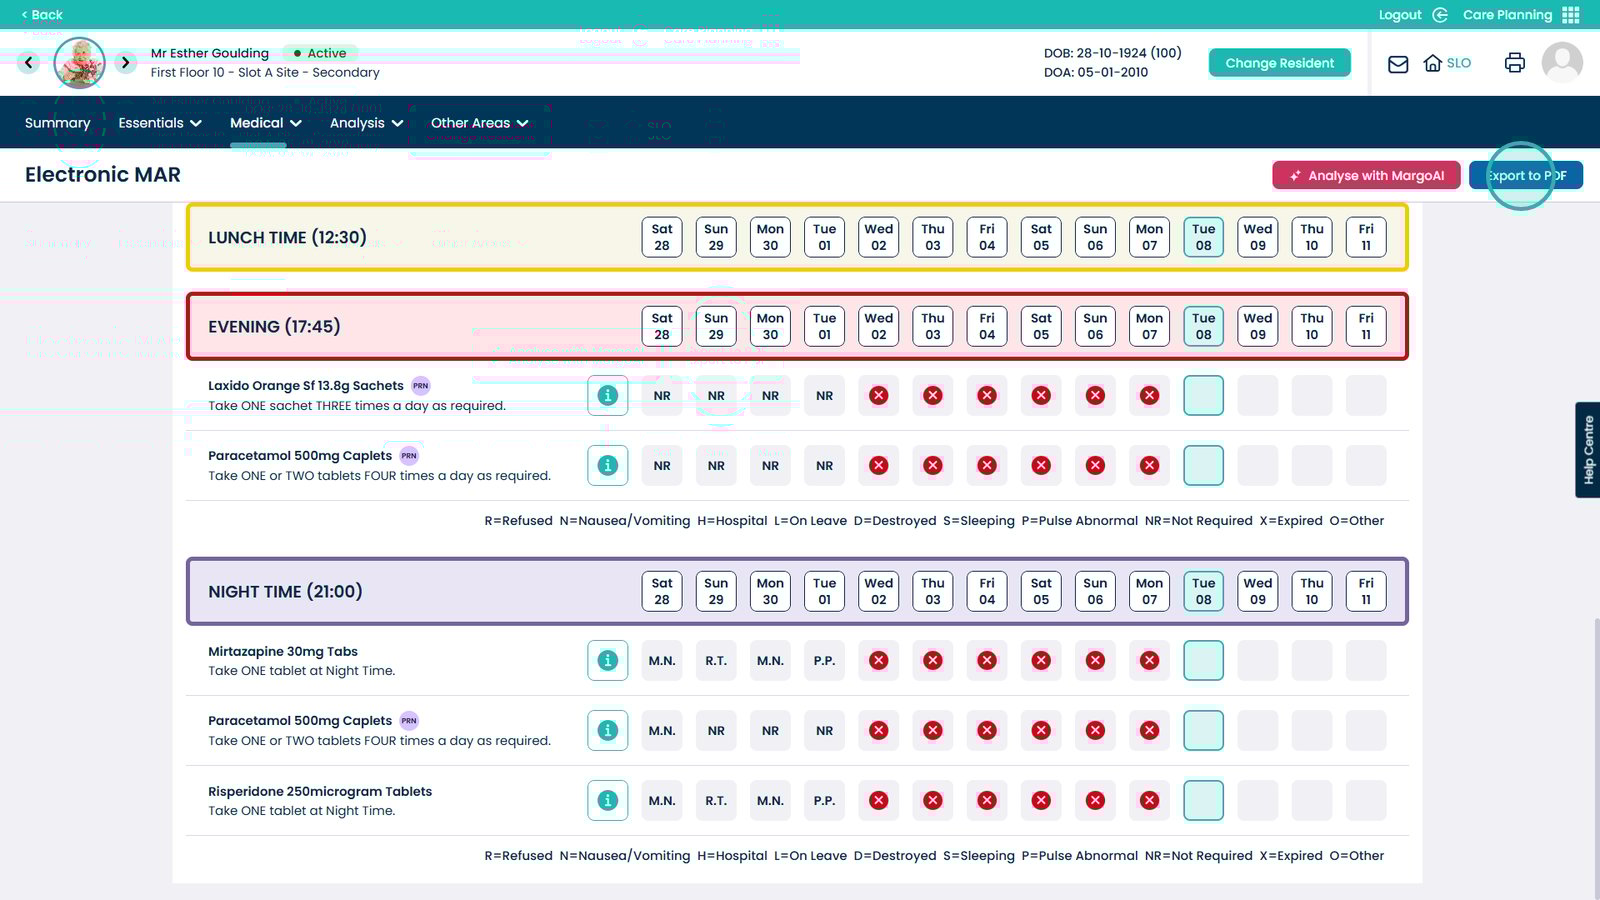Open info for Laxido Orange evening dose
The image size is (1600, 900).
point(607,396)
